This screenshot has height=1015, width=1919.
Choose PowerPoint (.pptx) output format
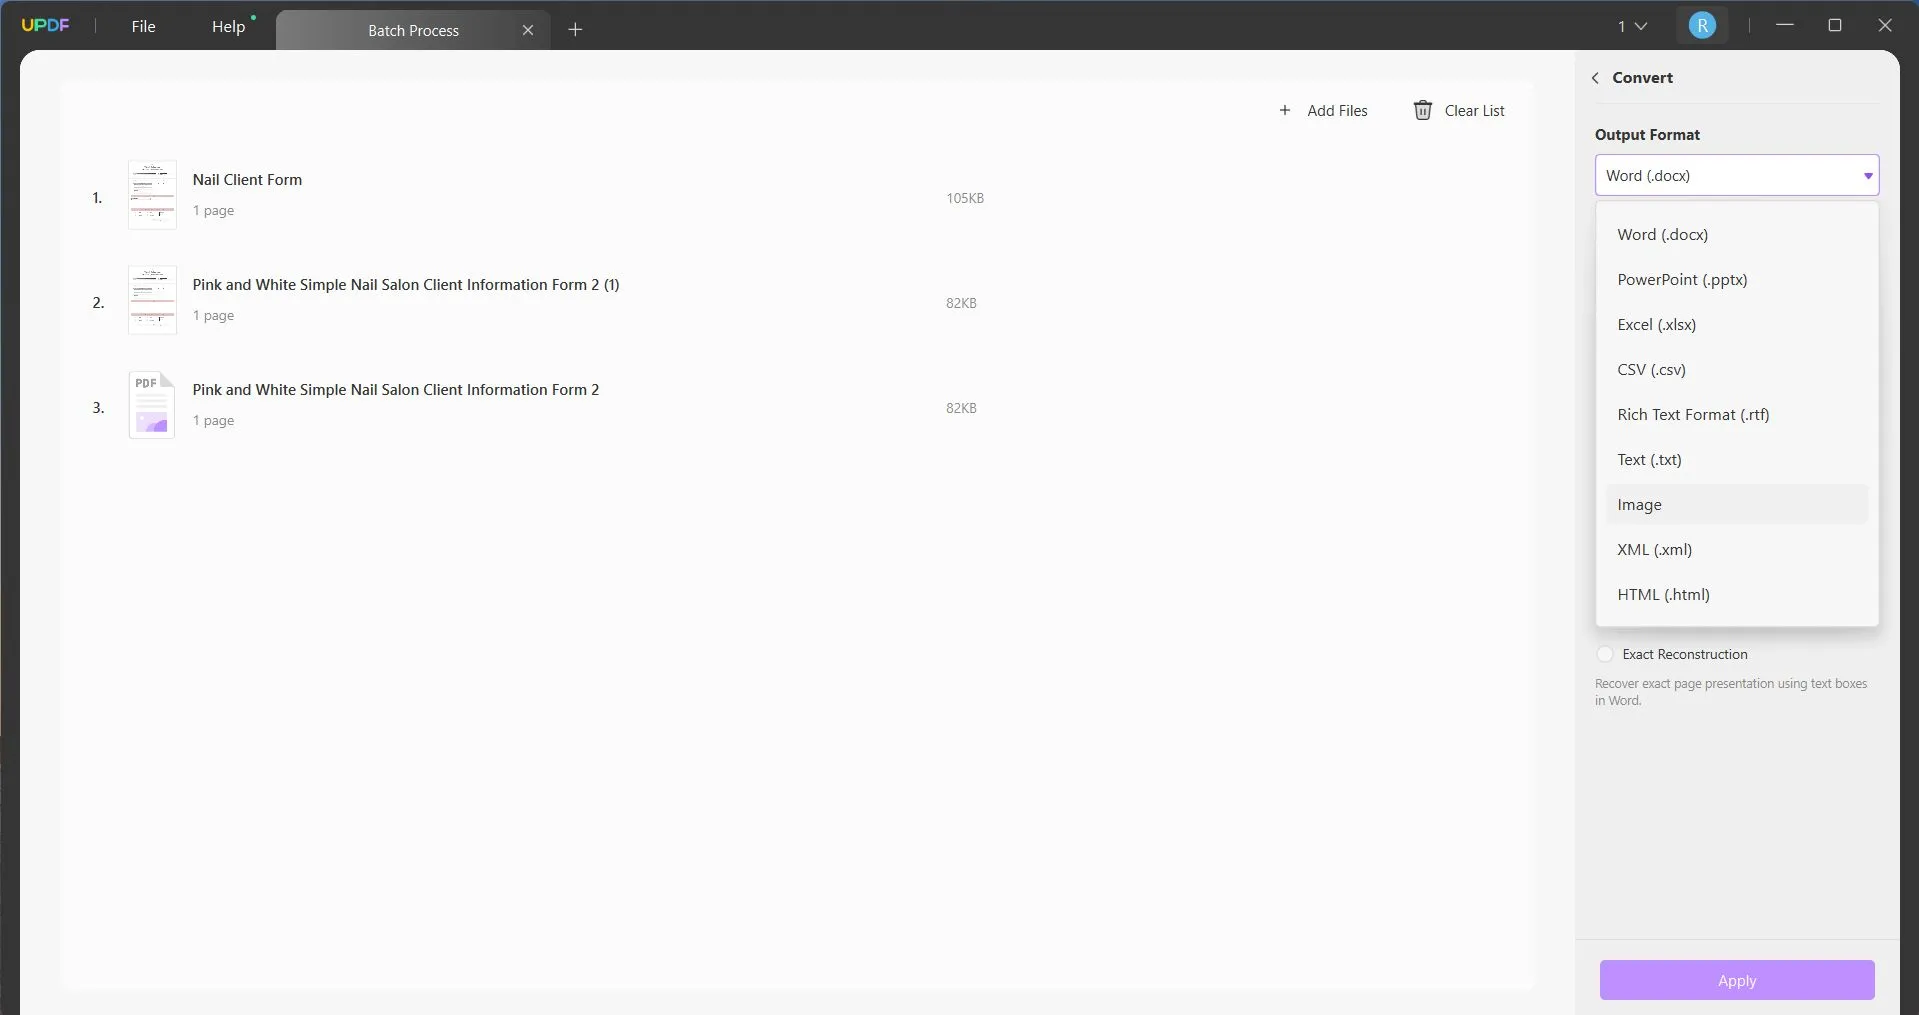pyautogui.click(x=1737, y=280)
